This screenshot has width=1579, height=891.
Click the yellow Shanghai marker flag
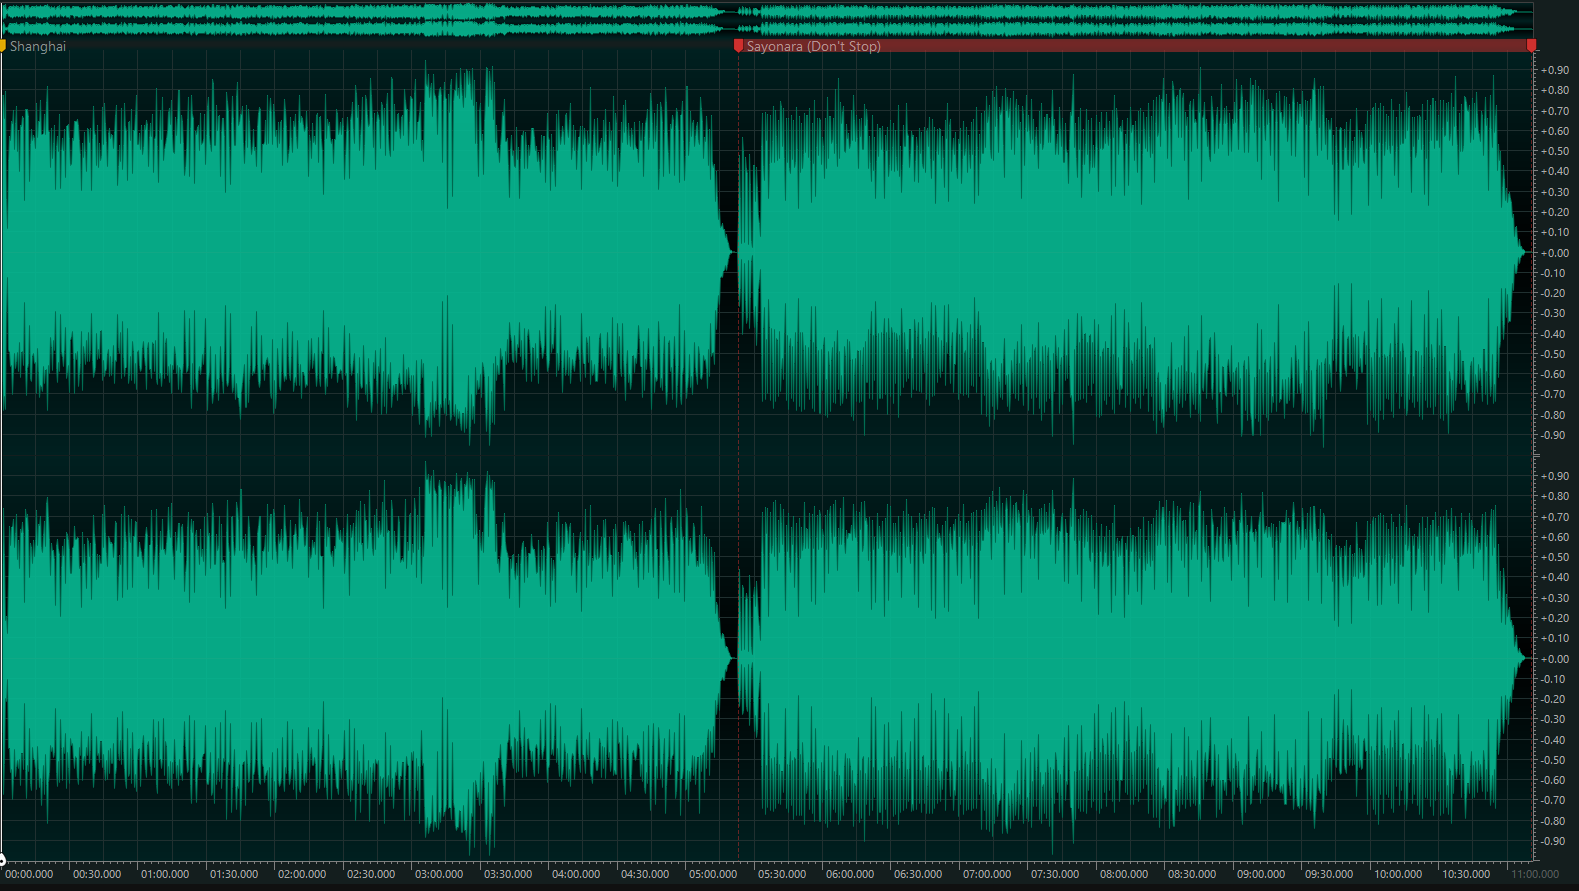(3, 46)
